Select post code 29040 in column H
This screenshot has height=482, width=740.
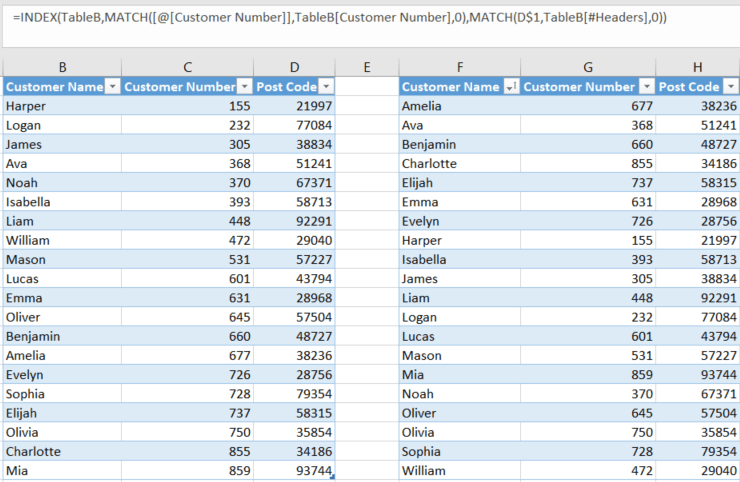pos(698,471)
